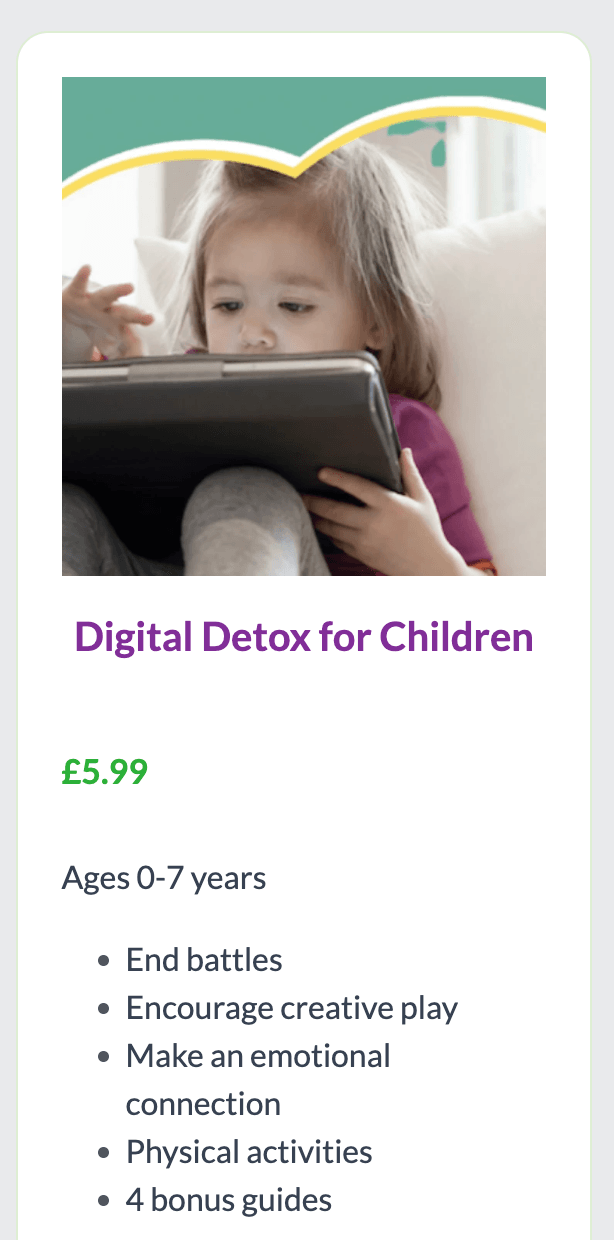Select the Make an emotional connection item

pos(258,1080)
